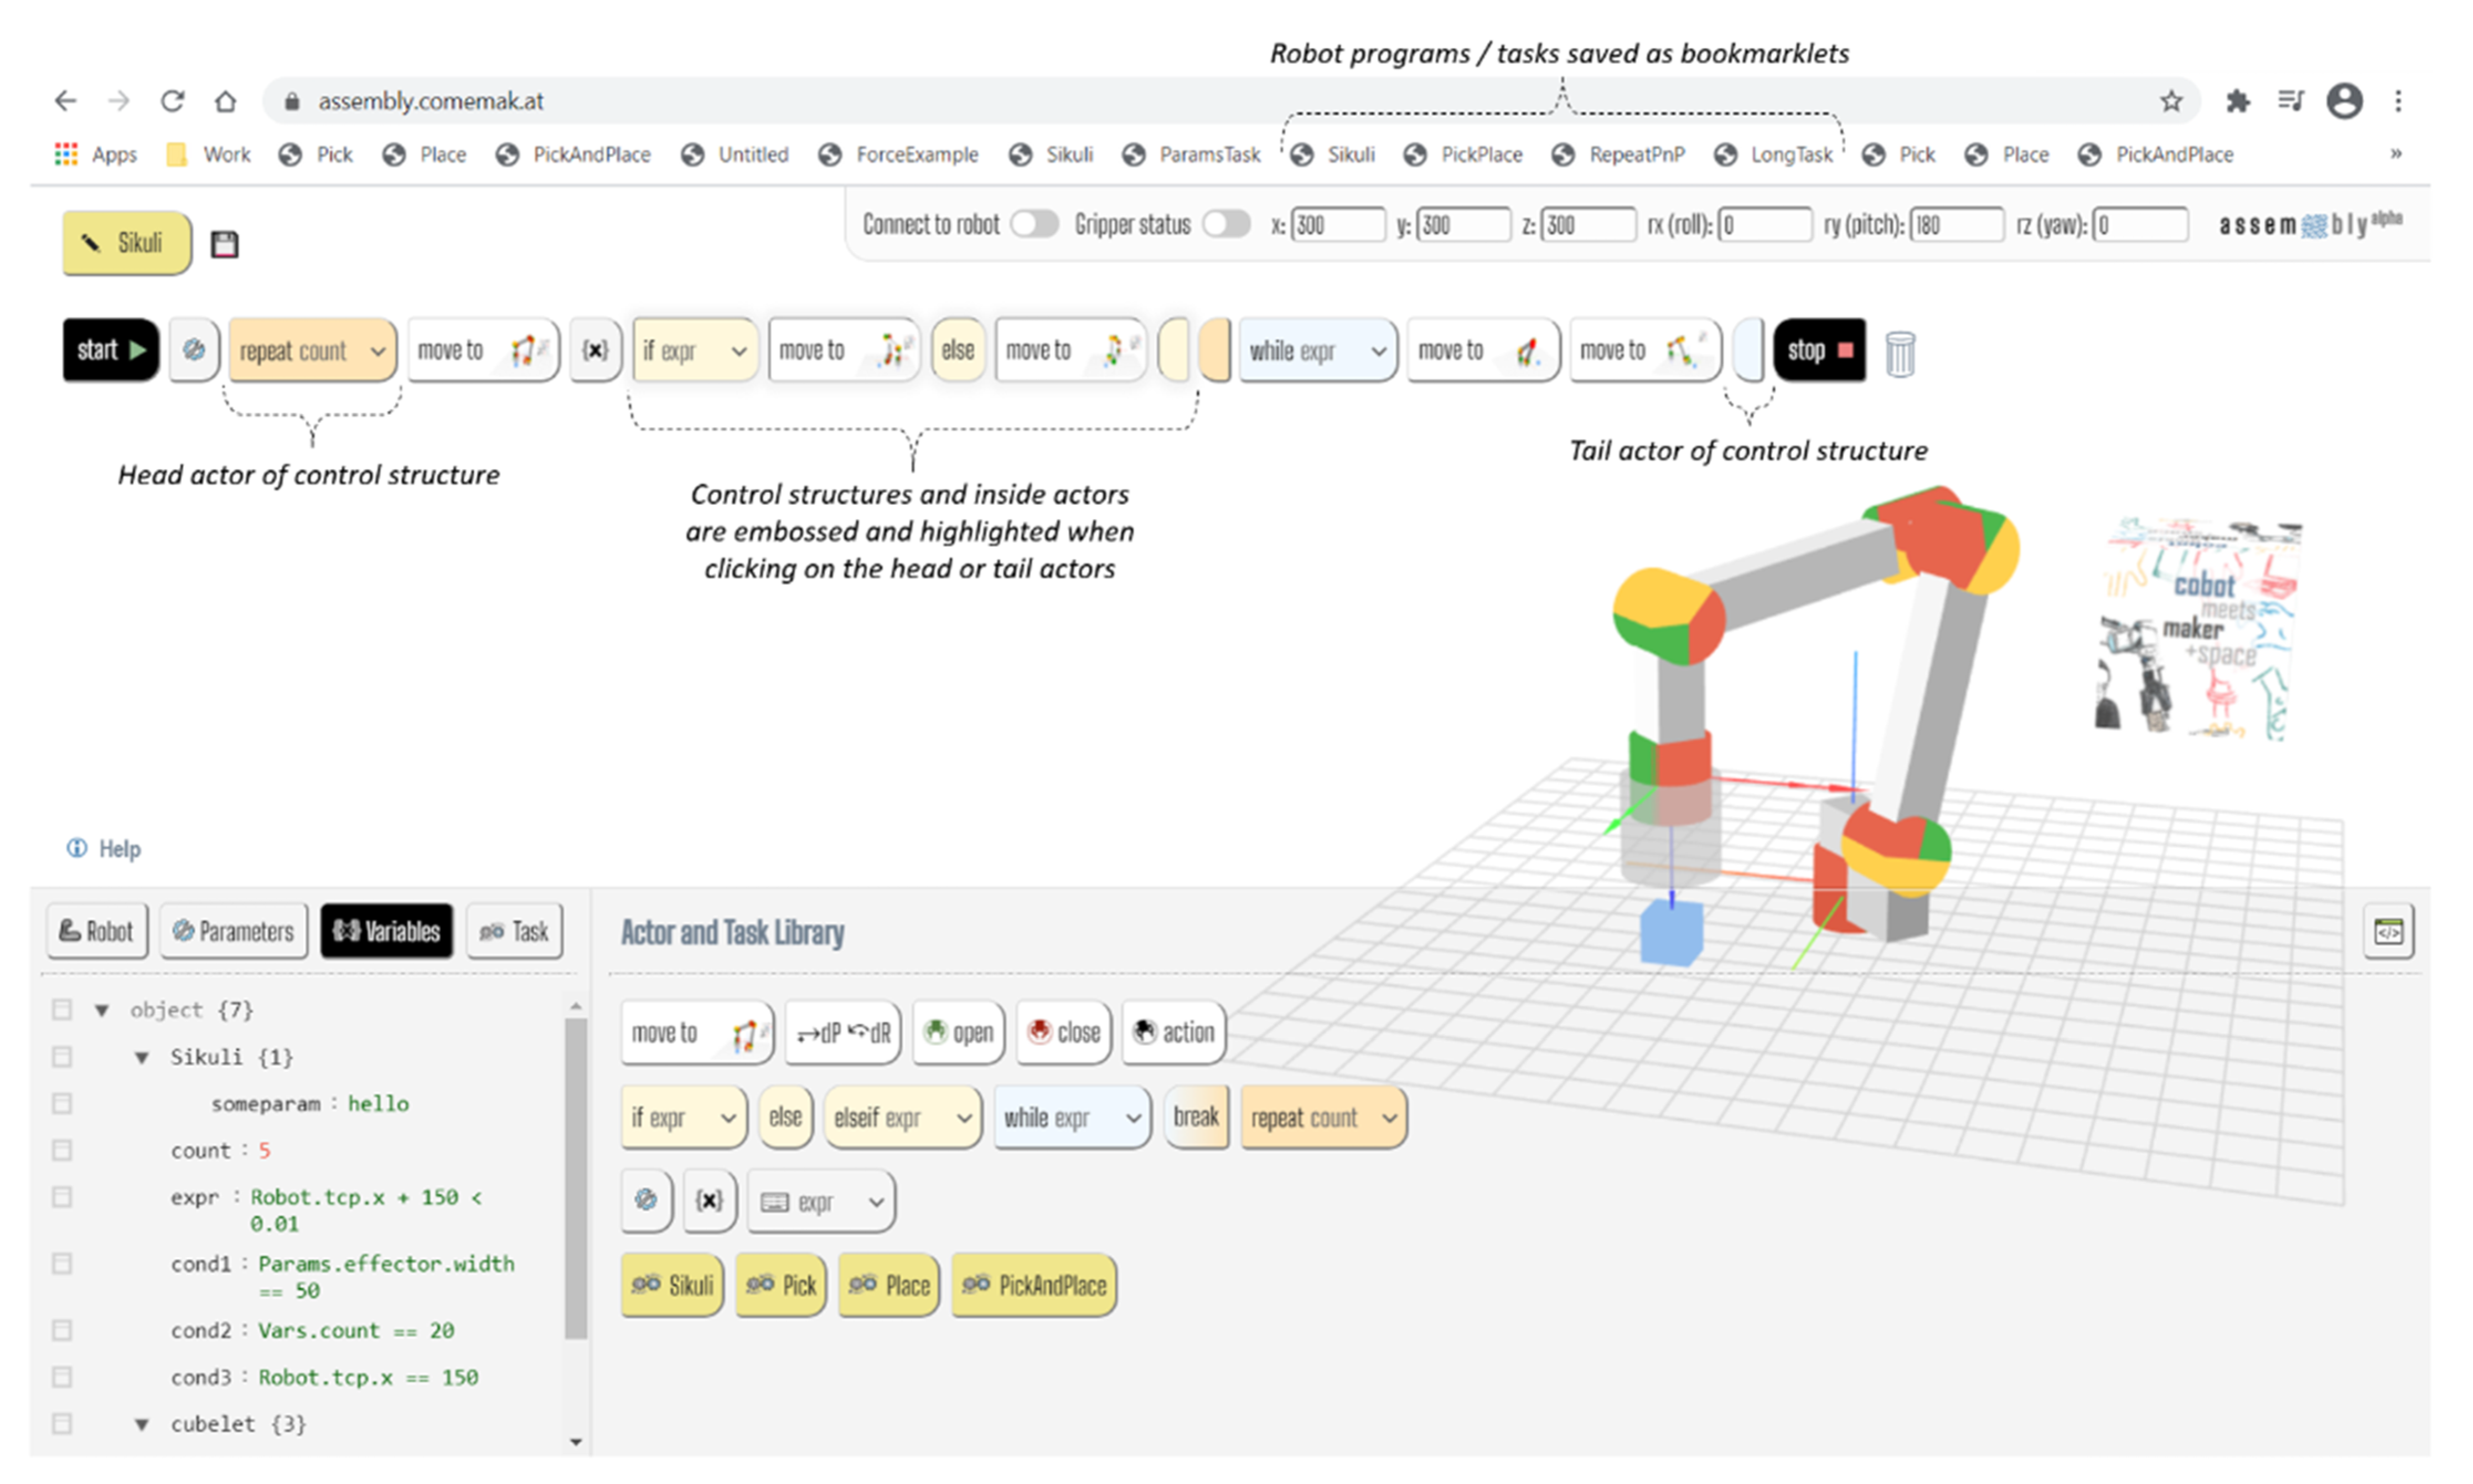Click the save floppy disk icon
The width and height of the screenshot is (2473, 1484).
(x=224, y=244)
